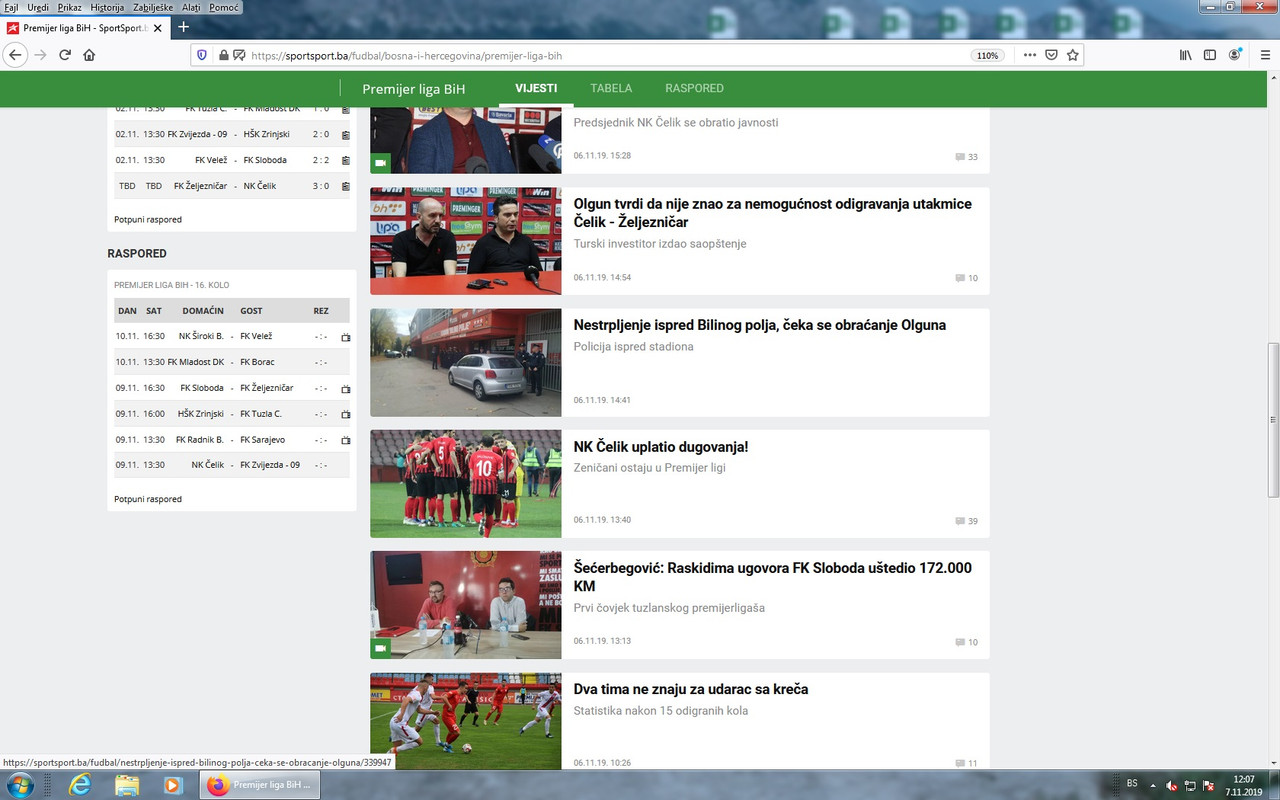Open comments icon showing 10 on Olgun article
The image size is (1280, 800).
pos(961,278)
